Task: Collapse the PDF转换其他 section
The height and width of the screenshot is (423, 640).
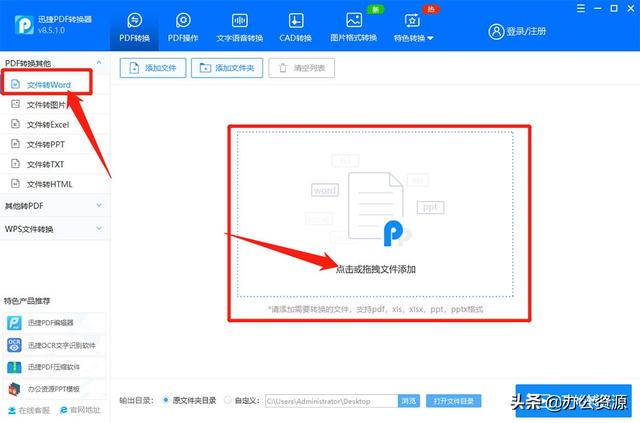Action: click(x=99, y=62)
